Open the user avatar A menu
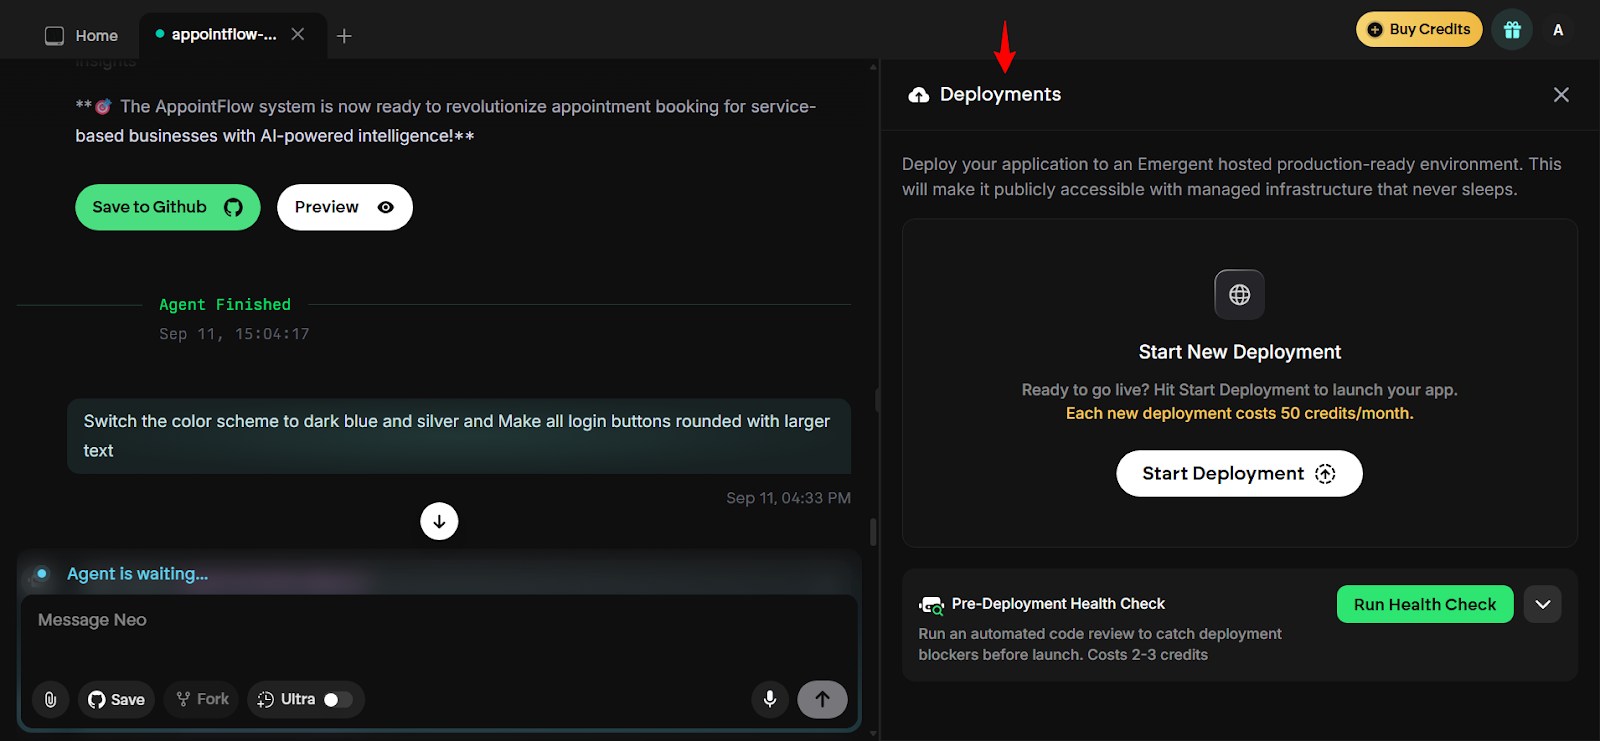 coord(1558,30)
